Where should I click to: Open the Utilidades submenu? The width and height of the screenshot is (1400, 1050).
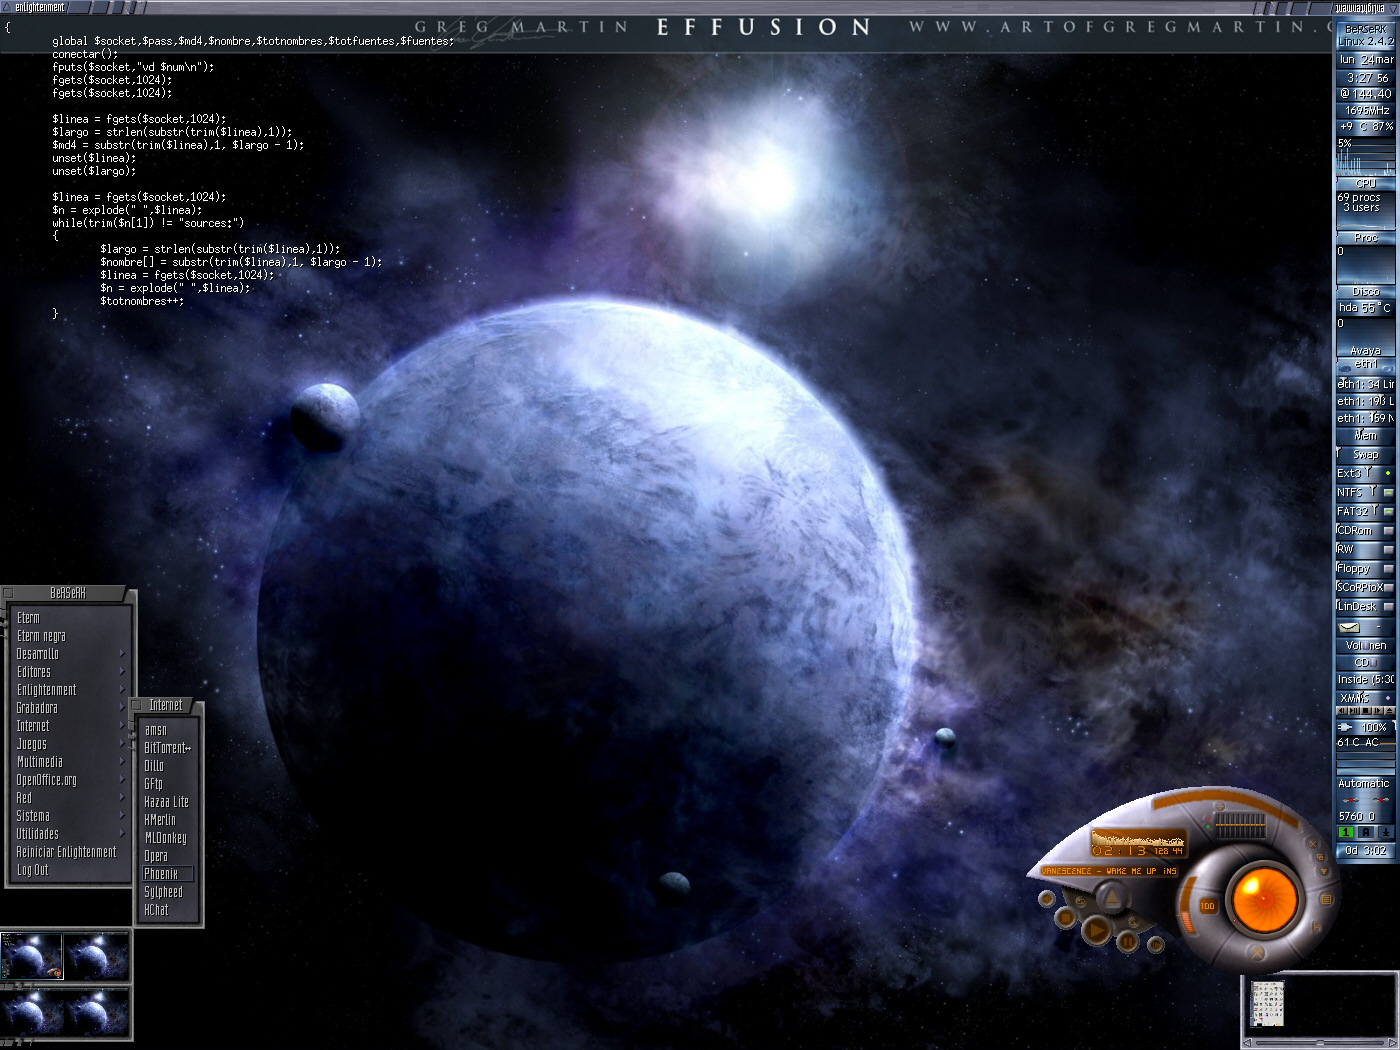[x=70, y=834]
